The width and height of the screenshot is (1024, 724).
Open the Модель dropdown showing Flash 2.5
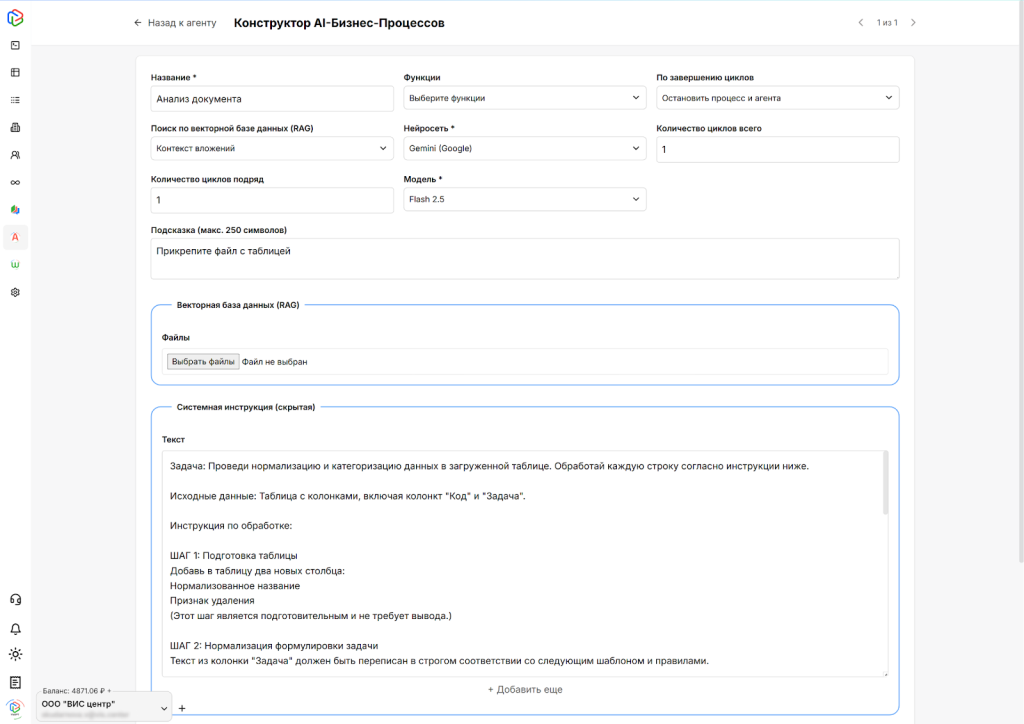pos(525,199)
